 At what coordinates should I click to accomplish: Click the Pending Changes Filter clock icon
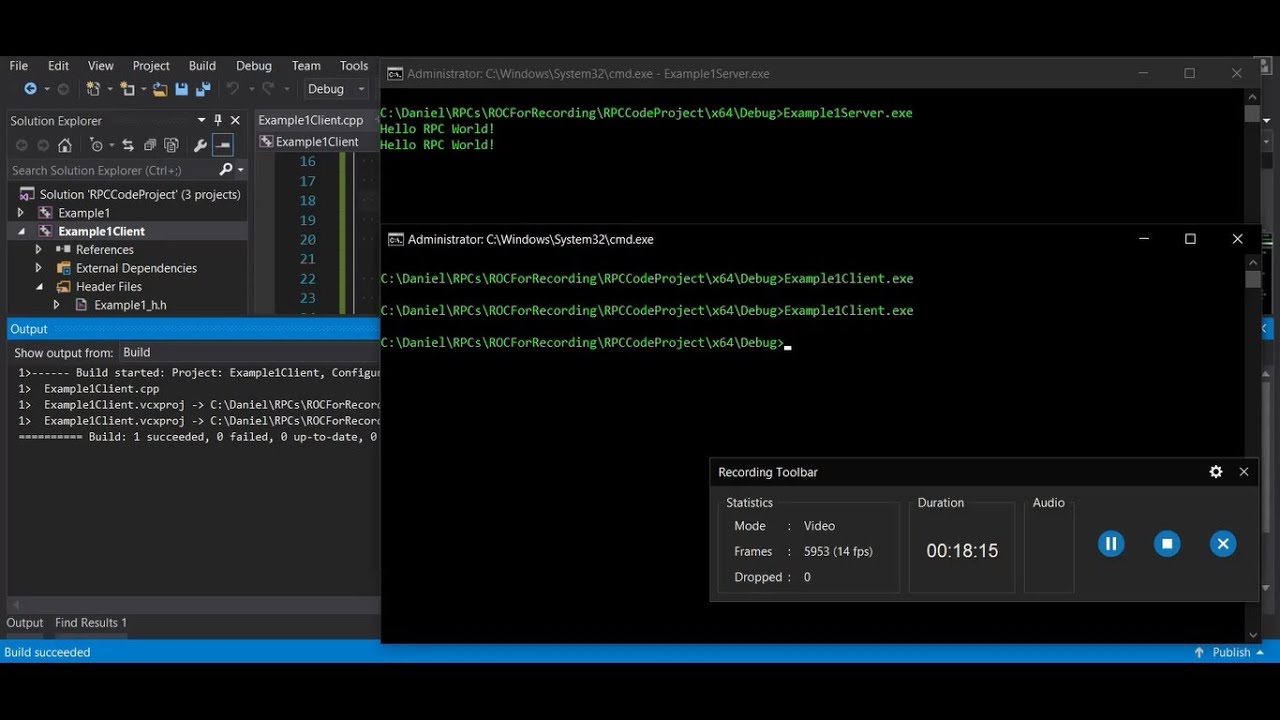(x=96, y=146)
